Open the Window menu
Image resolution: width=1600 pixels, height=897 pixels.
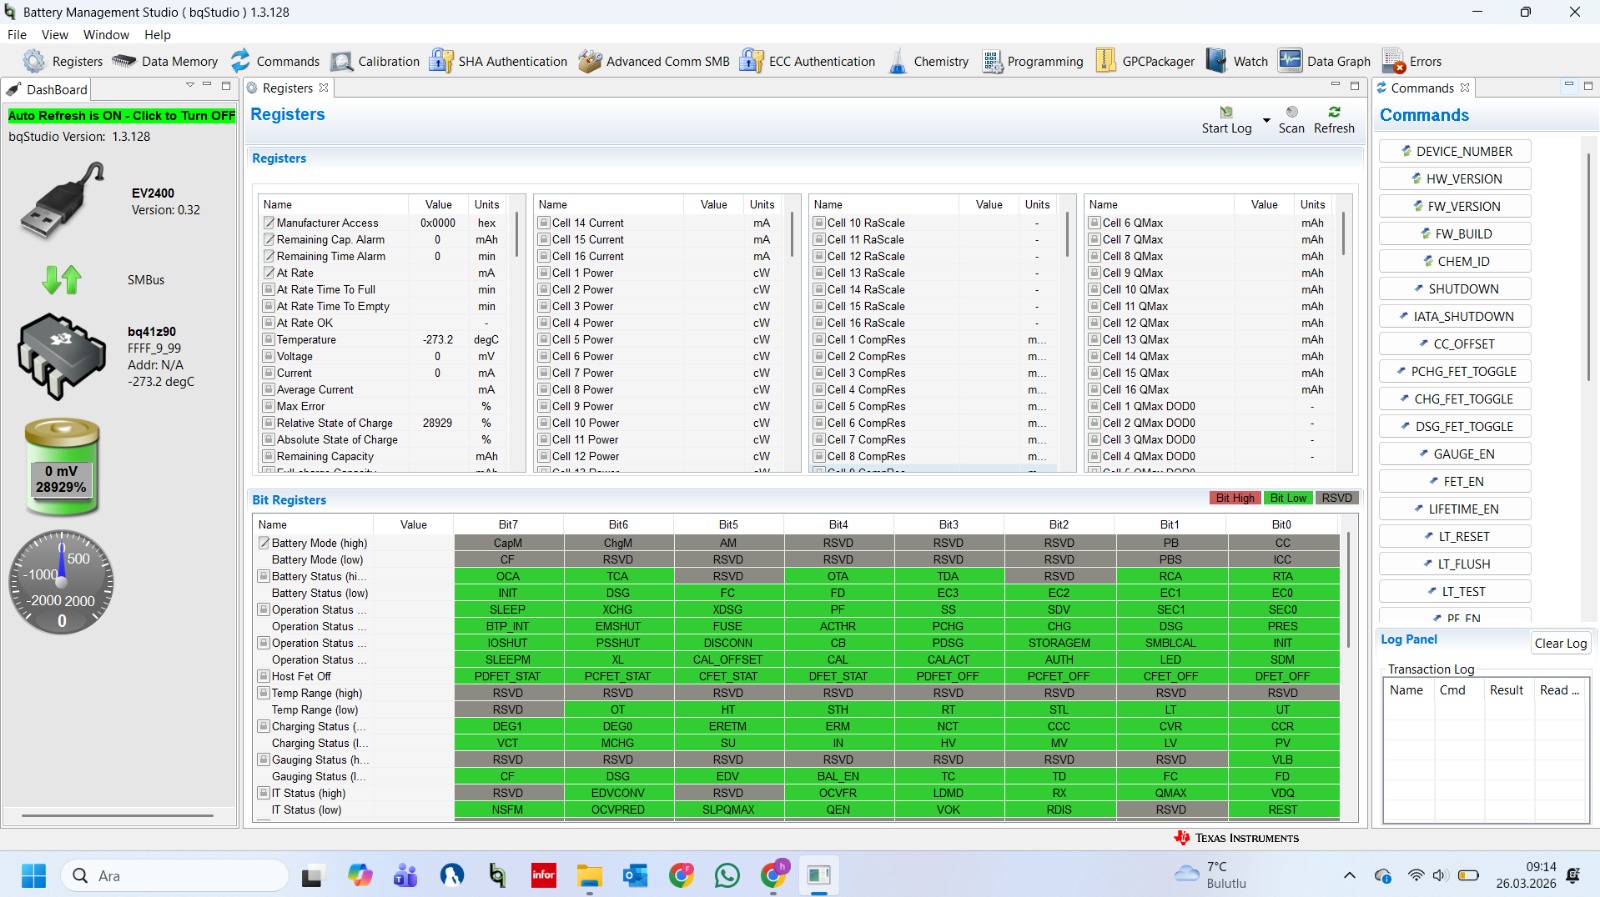pos(106,34)
